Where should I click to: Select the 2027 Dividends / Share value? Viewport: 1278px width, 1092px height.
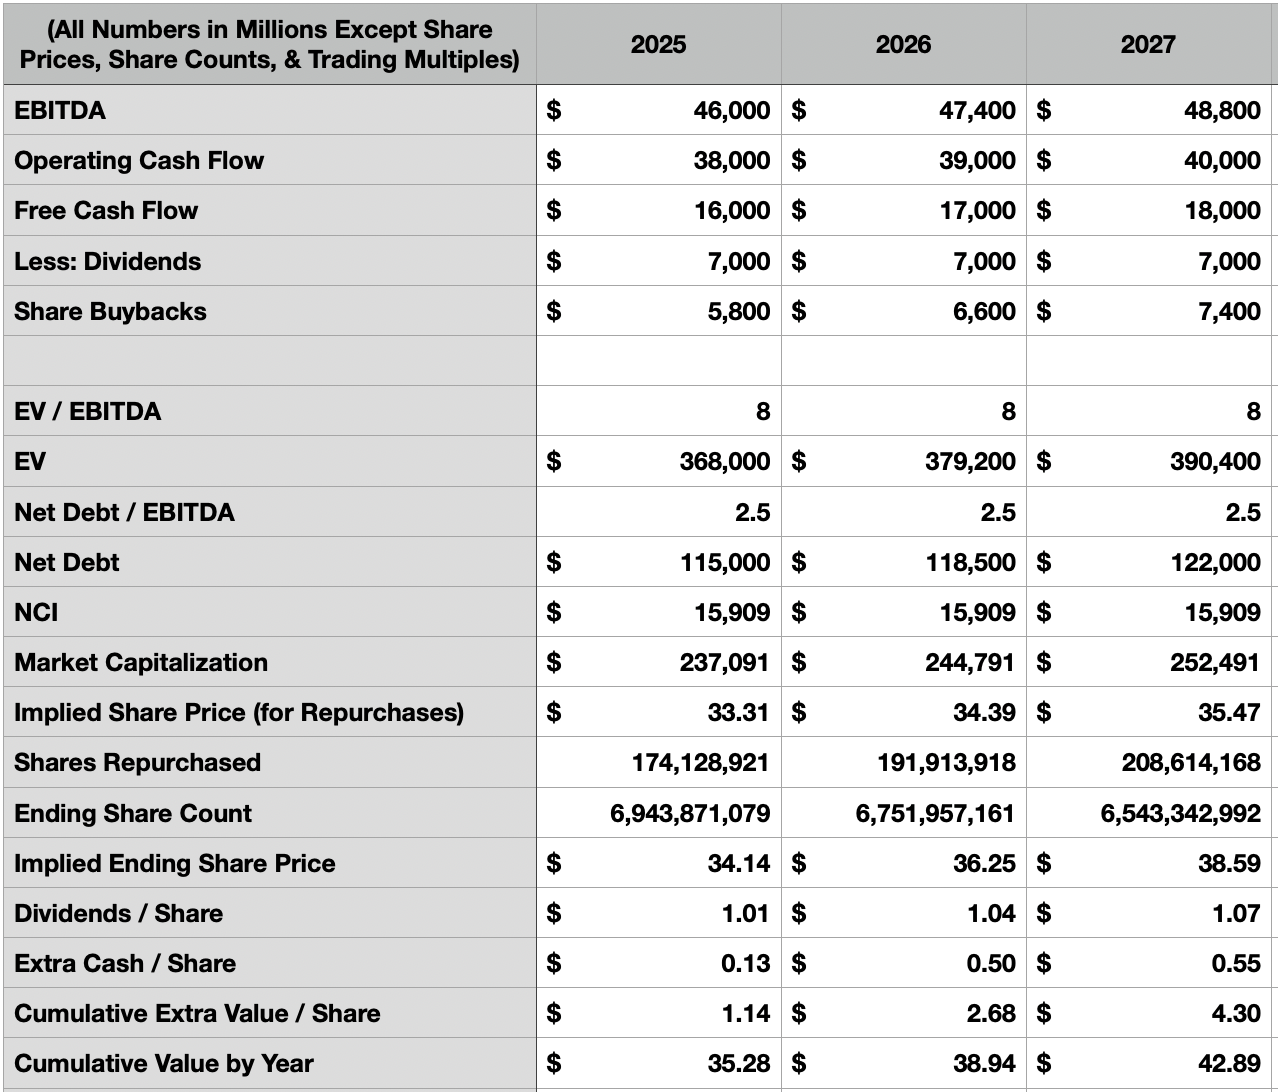(1236, 913)
